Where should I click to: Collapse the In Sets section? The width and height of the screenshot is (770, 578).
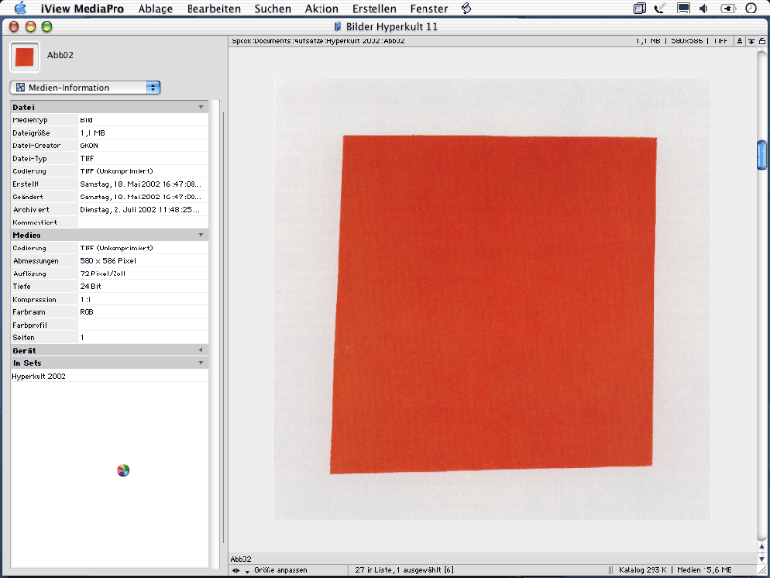[200, 363]
